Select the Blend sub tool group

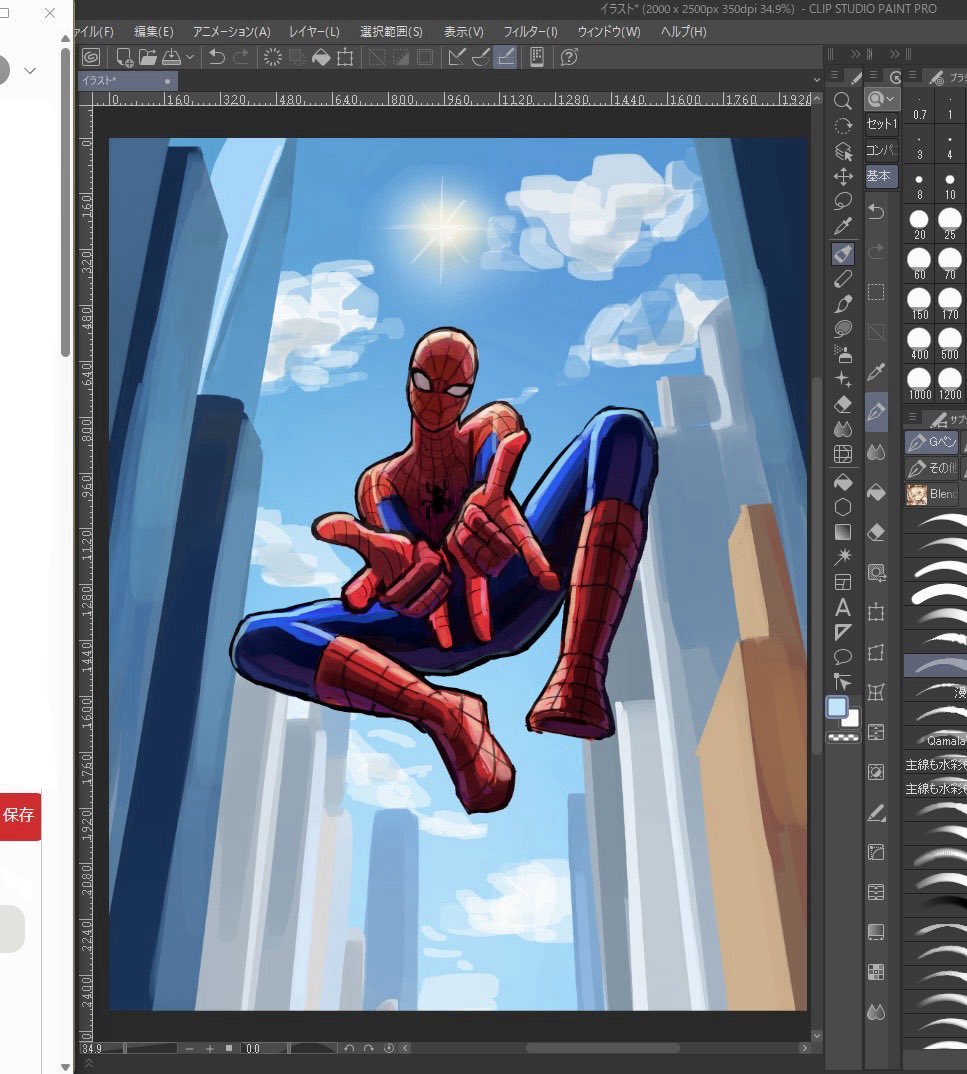[x=932, y=494]
